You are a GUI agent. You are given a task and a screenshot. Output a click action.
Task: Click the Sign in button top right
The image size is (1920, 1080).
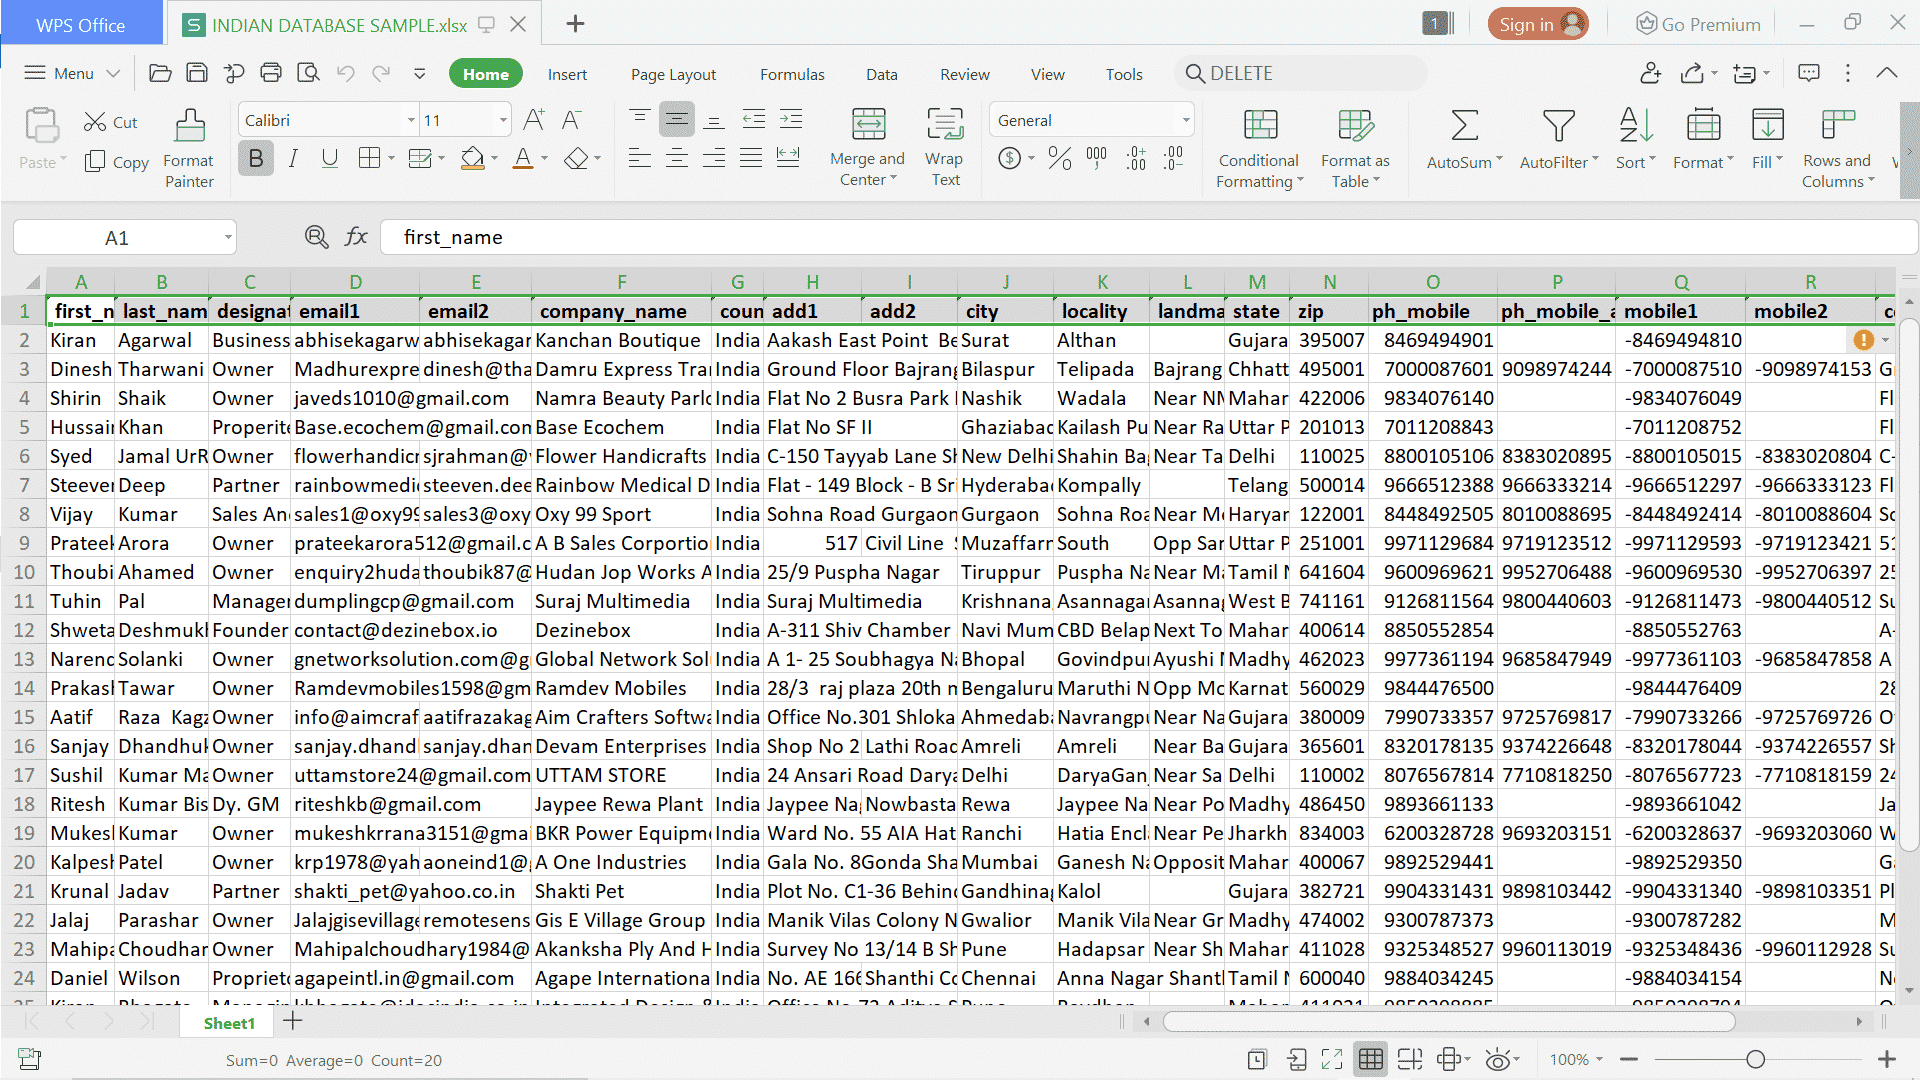(x=1538, y=24)
